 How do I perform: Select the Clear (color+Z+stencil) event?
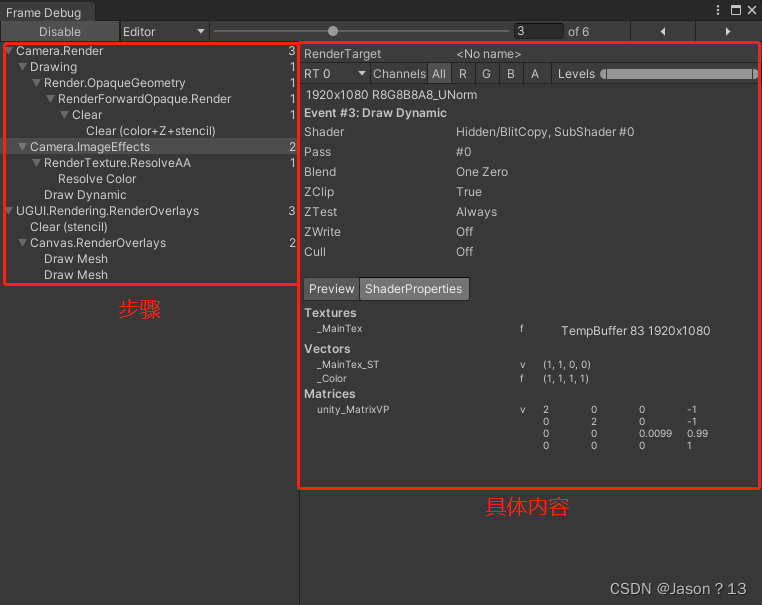pos(151,131)
